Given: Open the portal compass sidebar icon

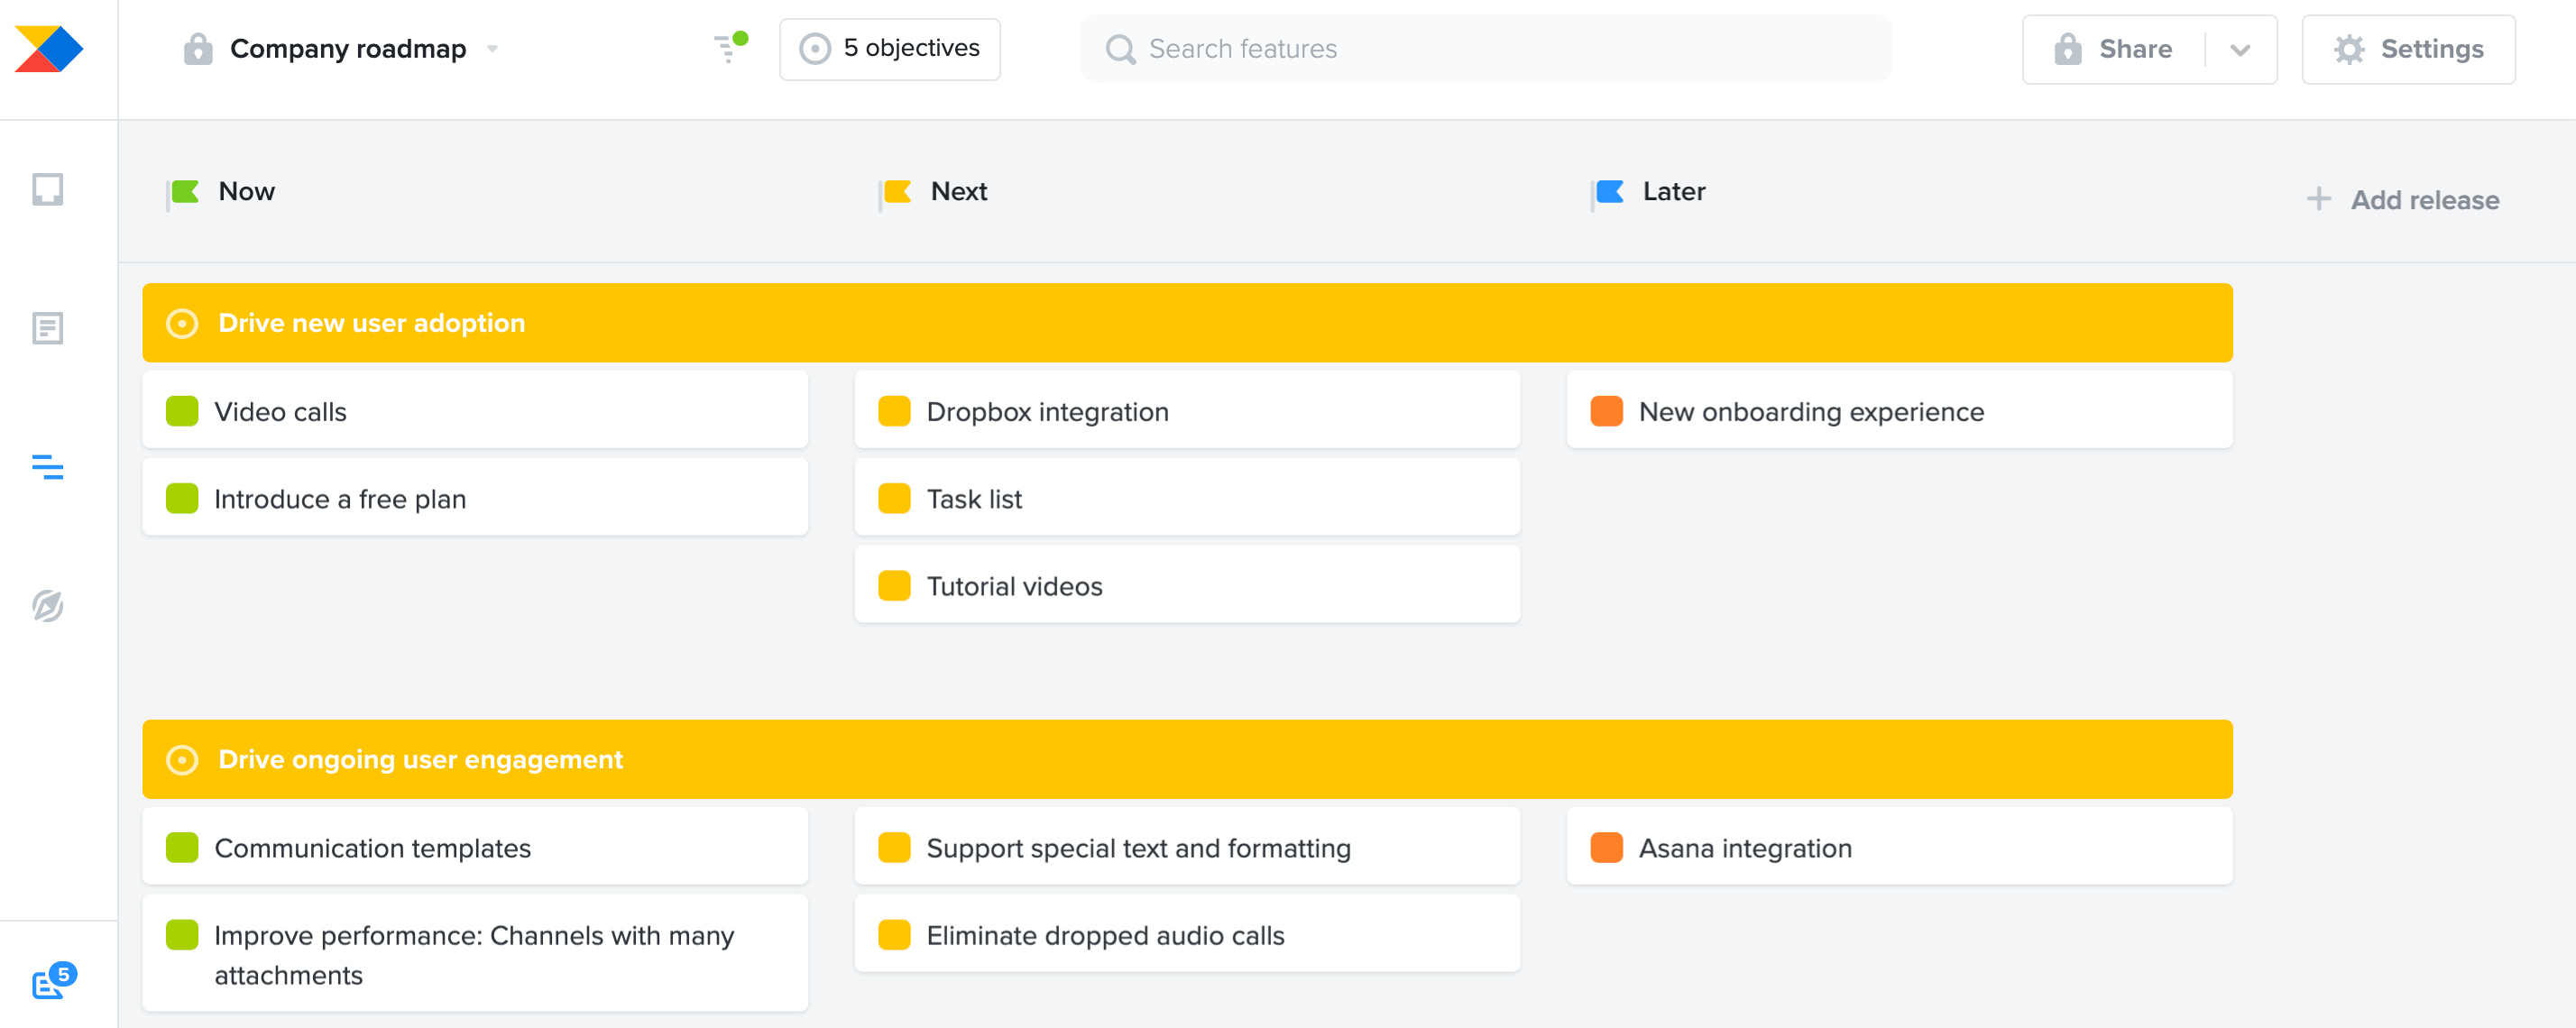Looking at the screenshot, I should tap(47, 605).
